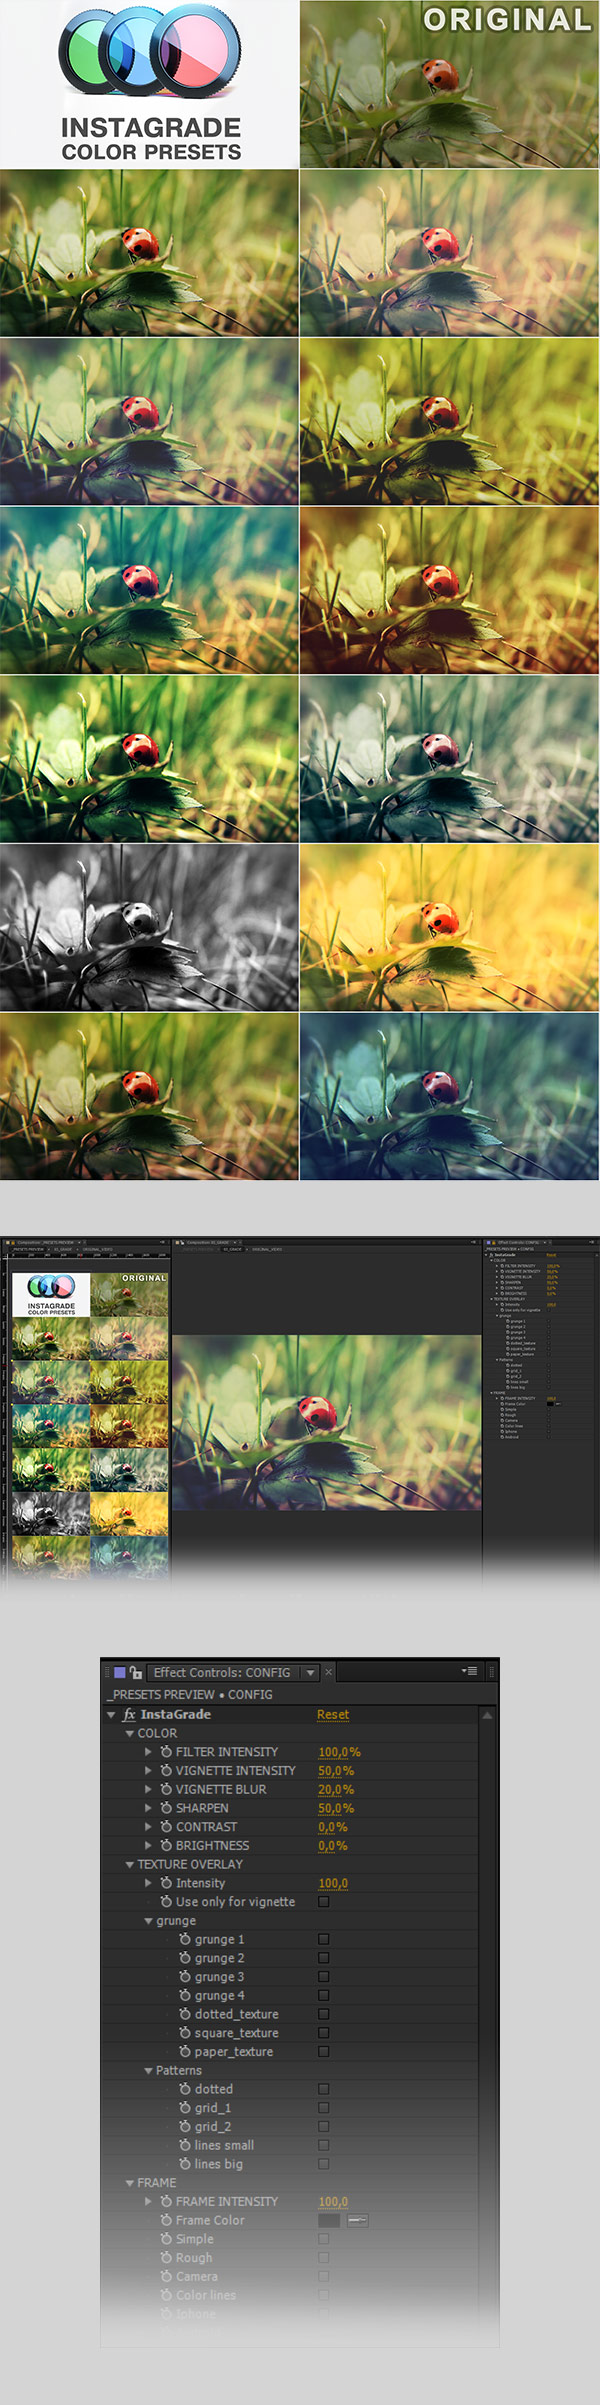Select the Effect Controls: CONFIG tab

point(221,1672)
